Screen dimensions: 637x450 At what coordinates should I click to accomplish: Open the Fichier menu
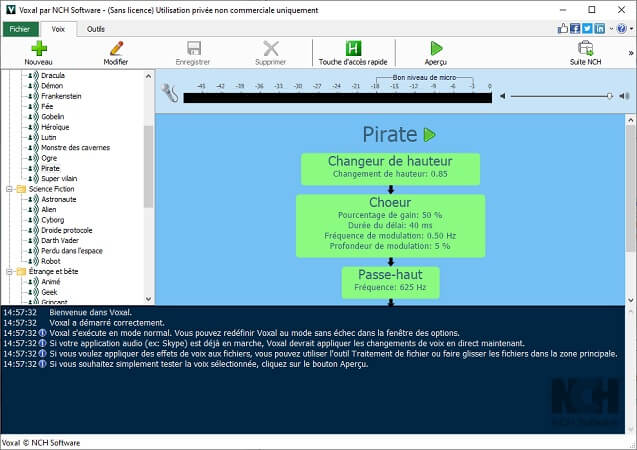[19, 29]
